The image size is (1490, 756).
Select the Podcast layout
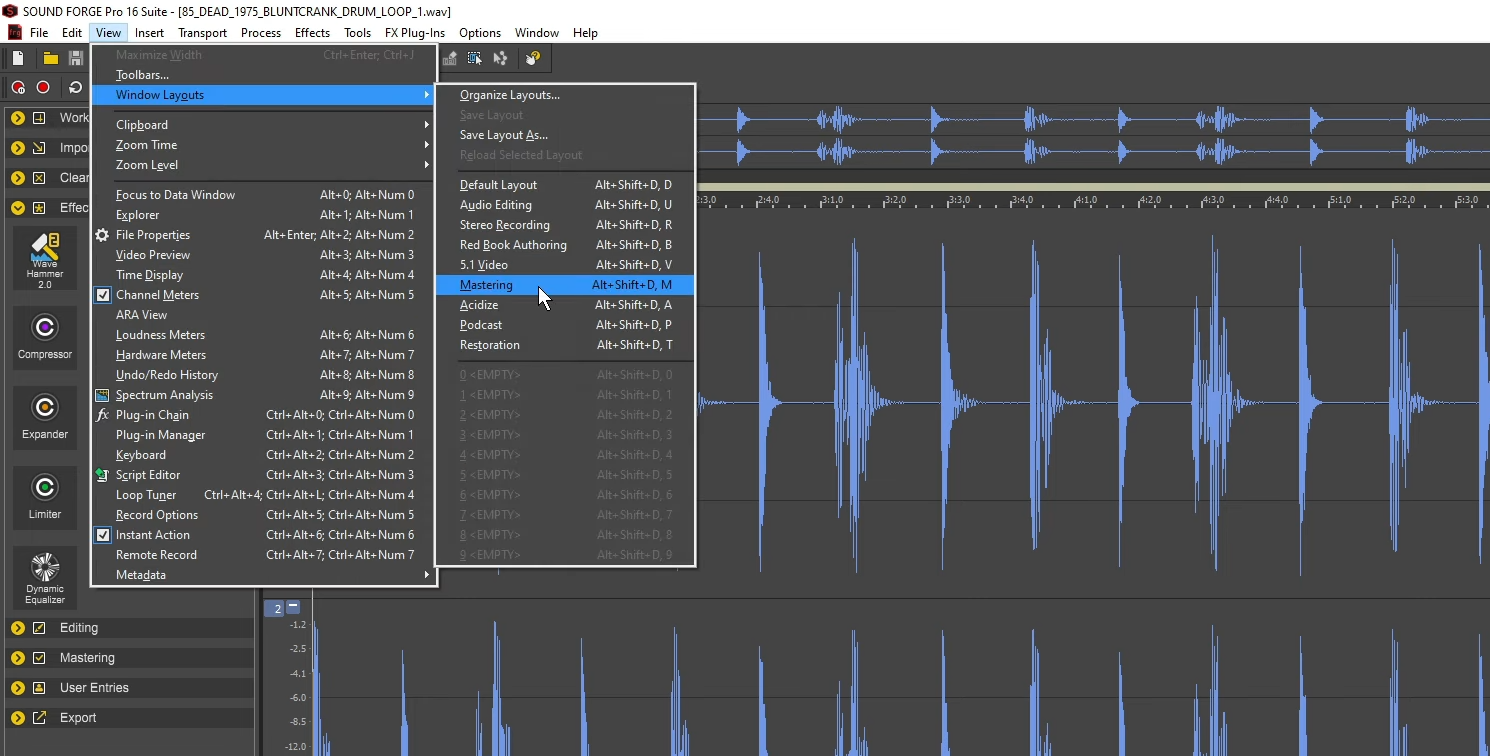click(x=565, y=325)
